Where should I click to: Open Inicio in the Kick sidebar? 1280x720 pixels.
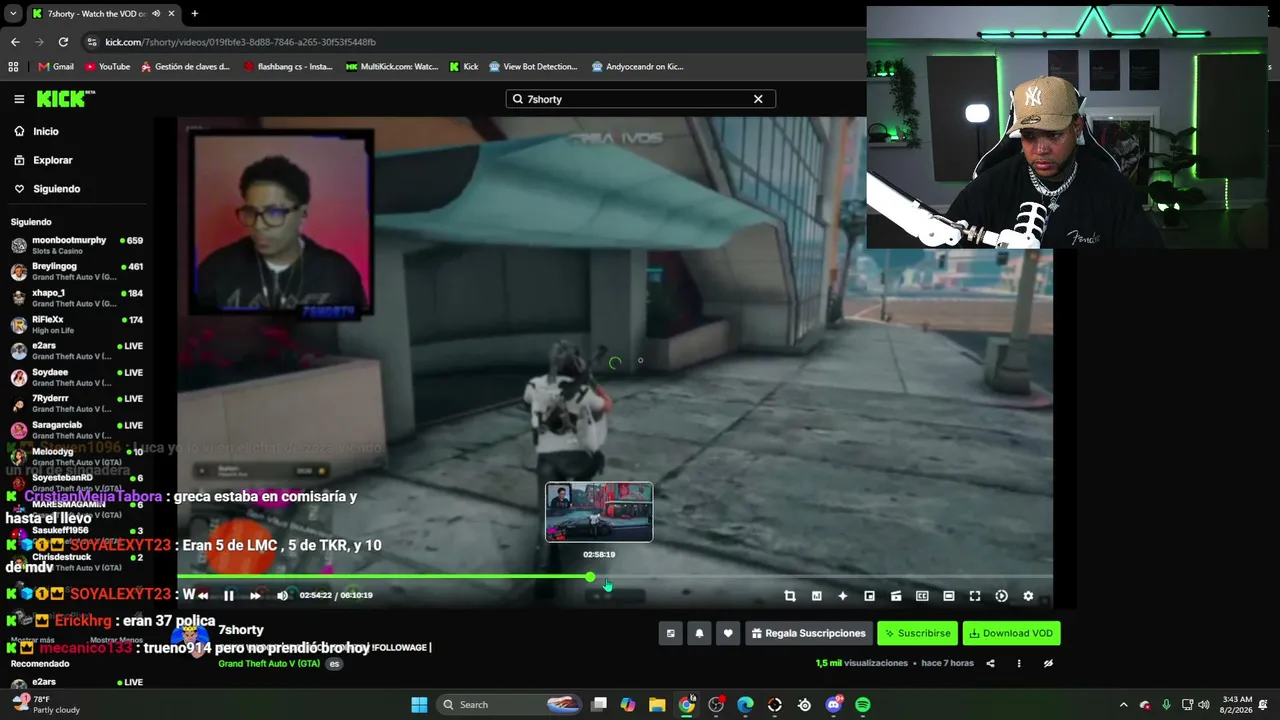coord(46,131)
